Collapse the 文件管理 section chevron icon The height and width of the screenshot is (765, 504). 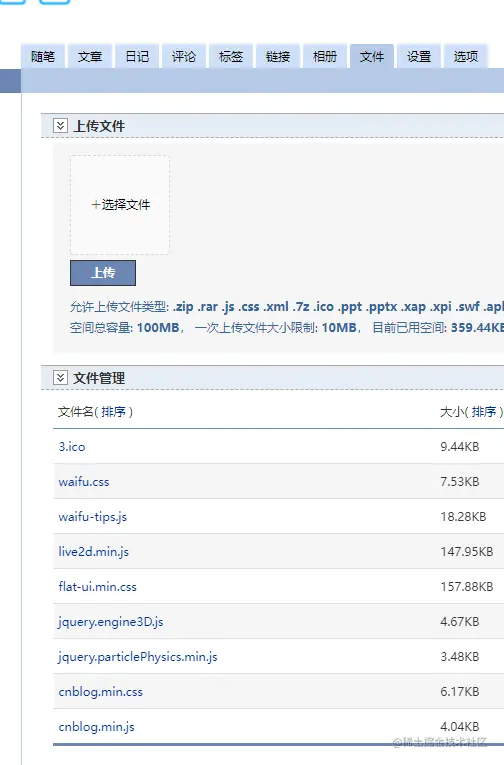pos(60,378)
